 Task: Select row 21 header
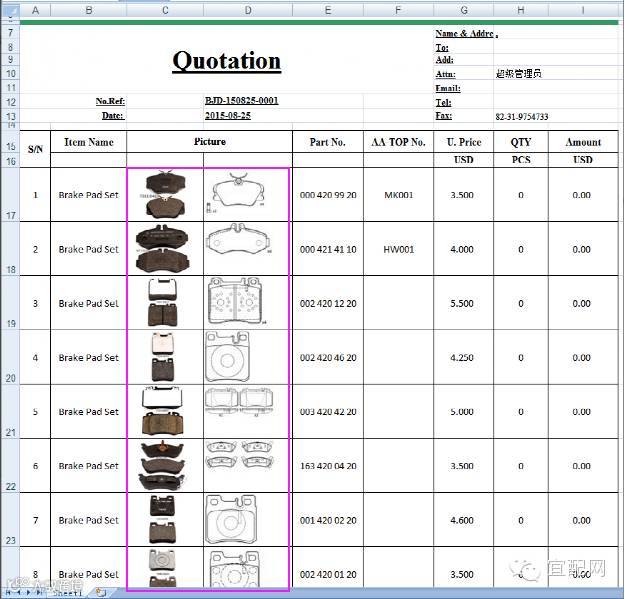coord(10,411)
